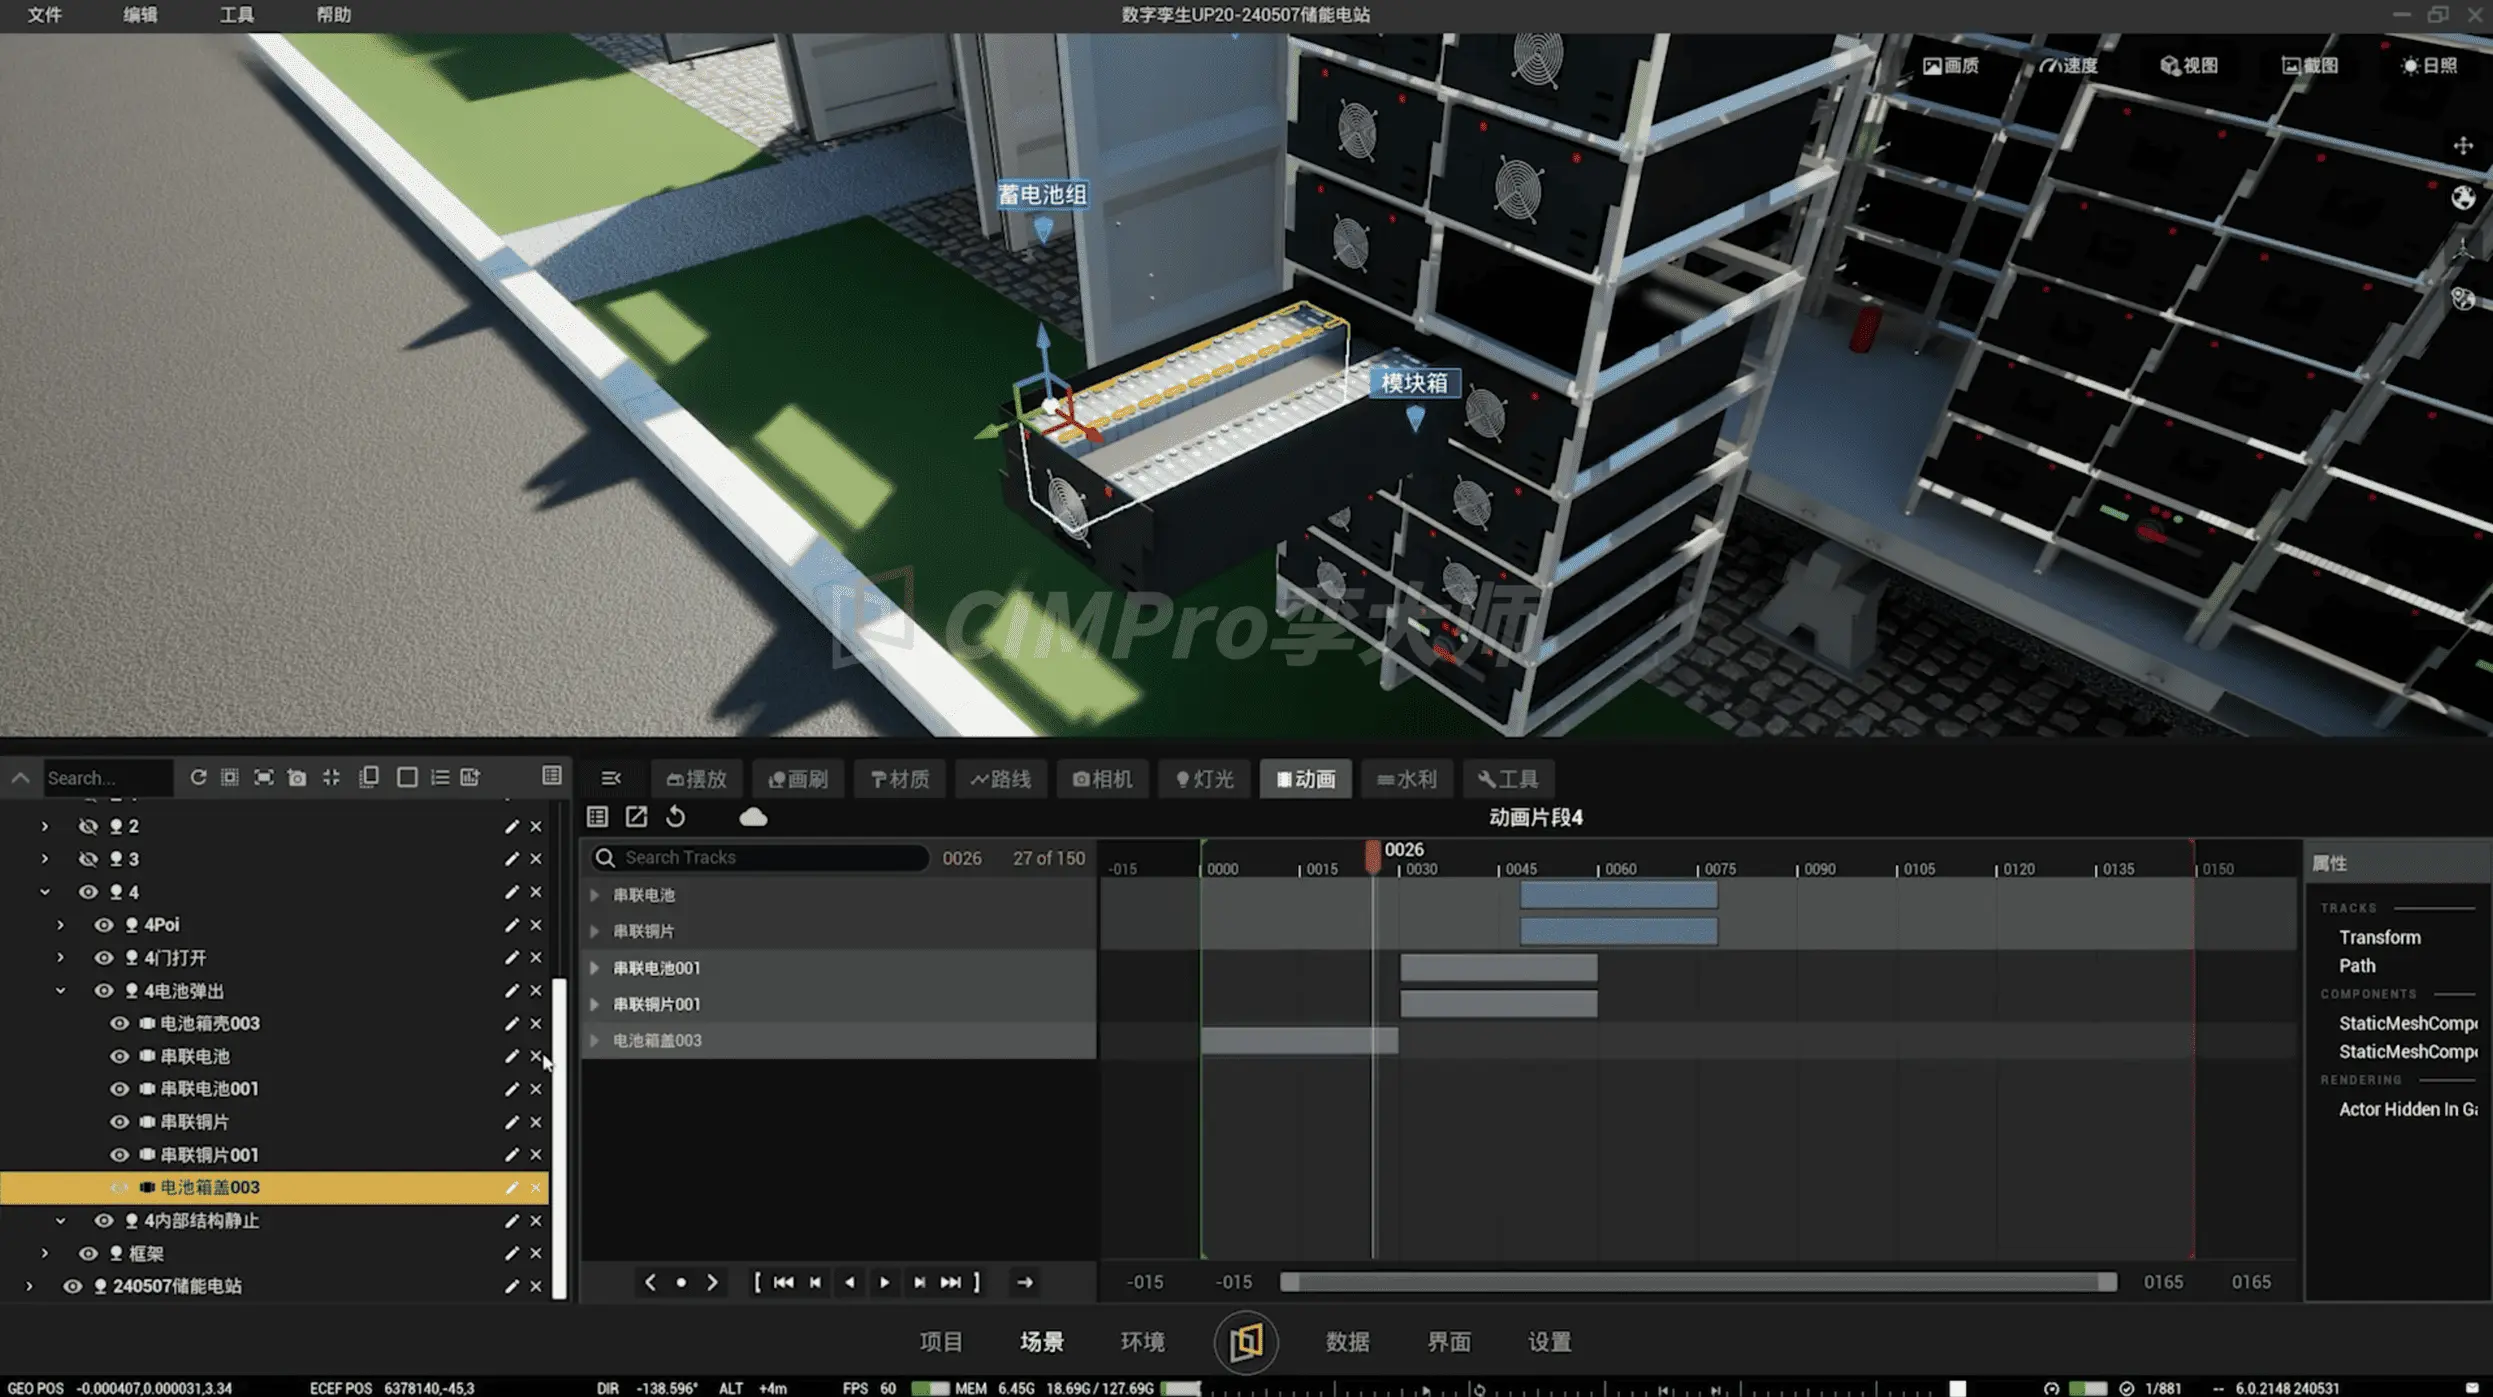Hide the 串联铜片 layer via eye icon

click(119, 1122)
